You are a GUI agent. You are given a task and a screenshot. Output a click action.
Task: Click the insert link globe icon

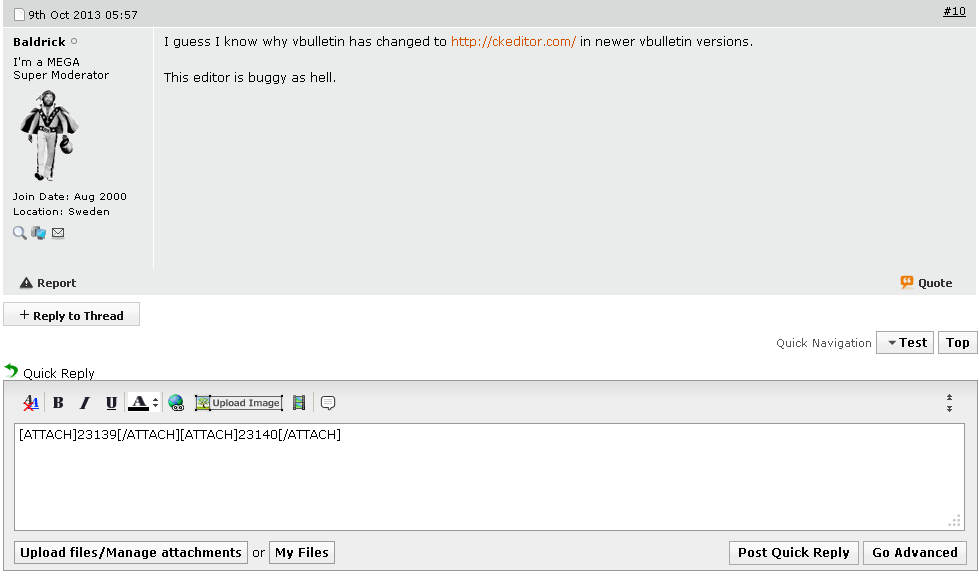(x=176, y=403)
